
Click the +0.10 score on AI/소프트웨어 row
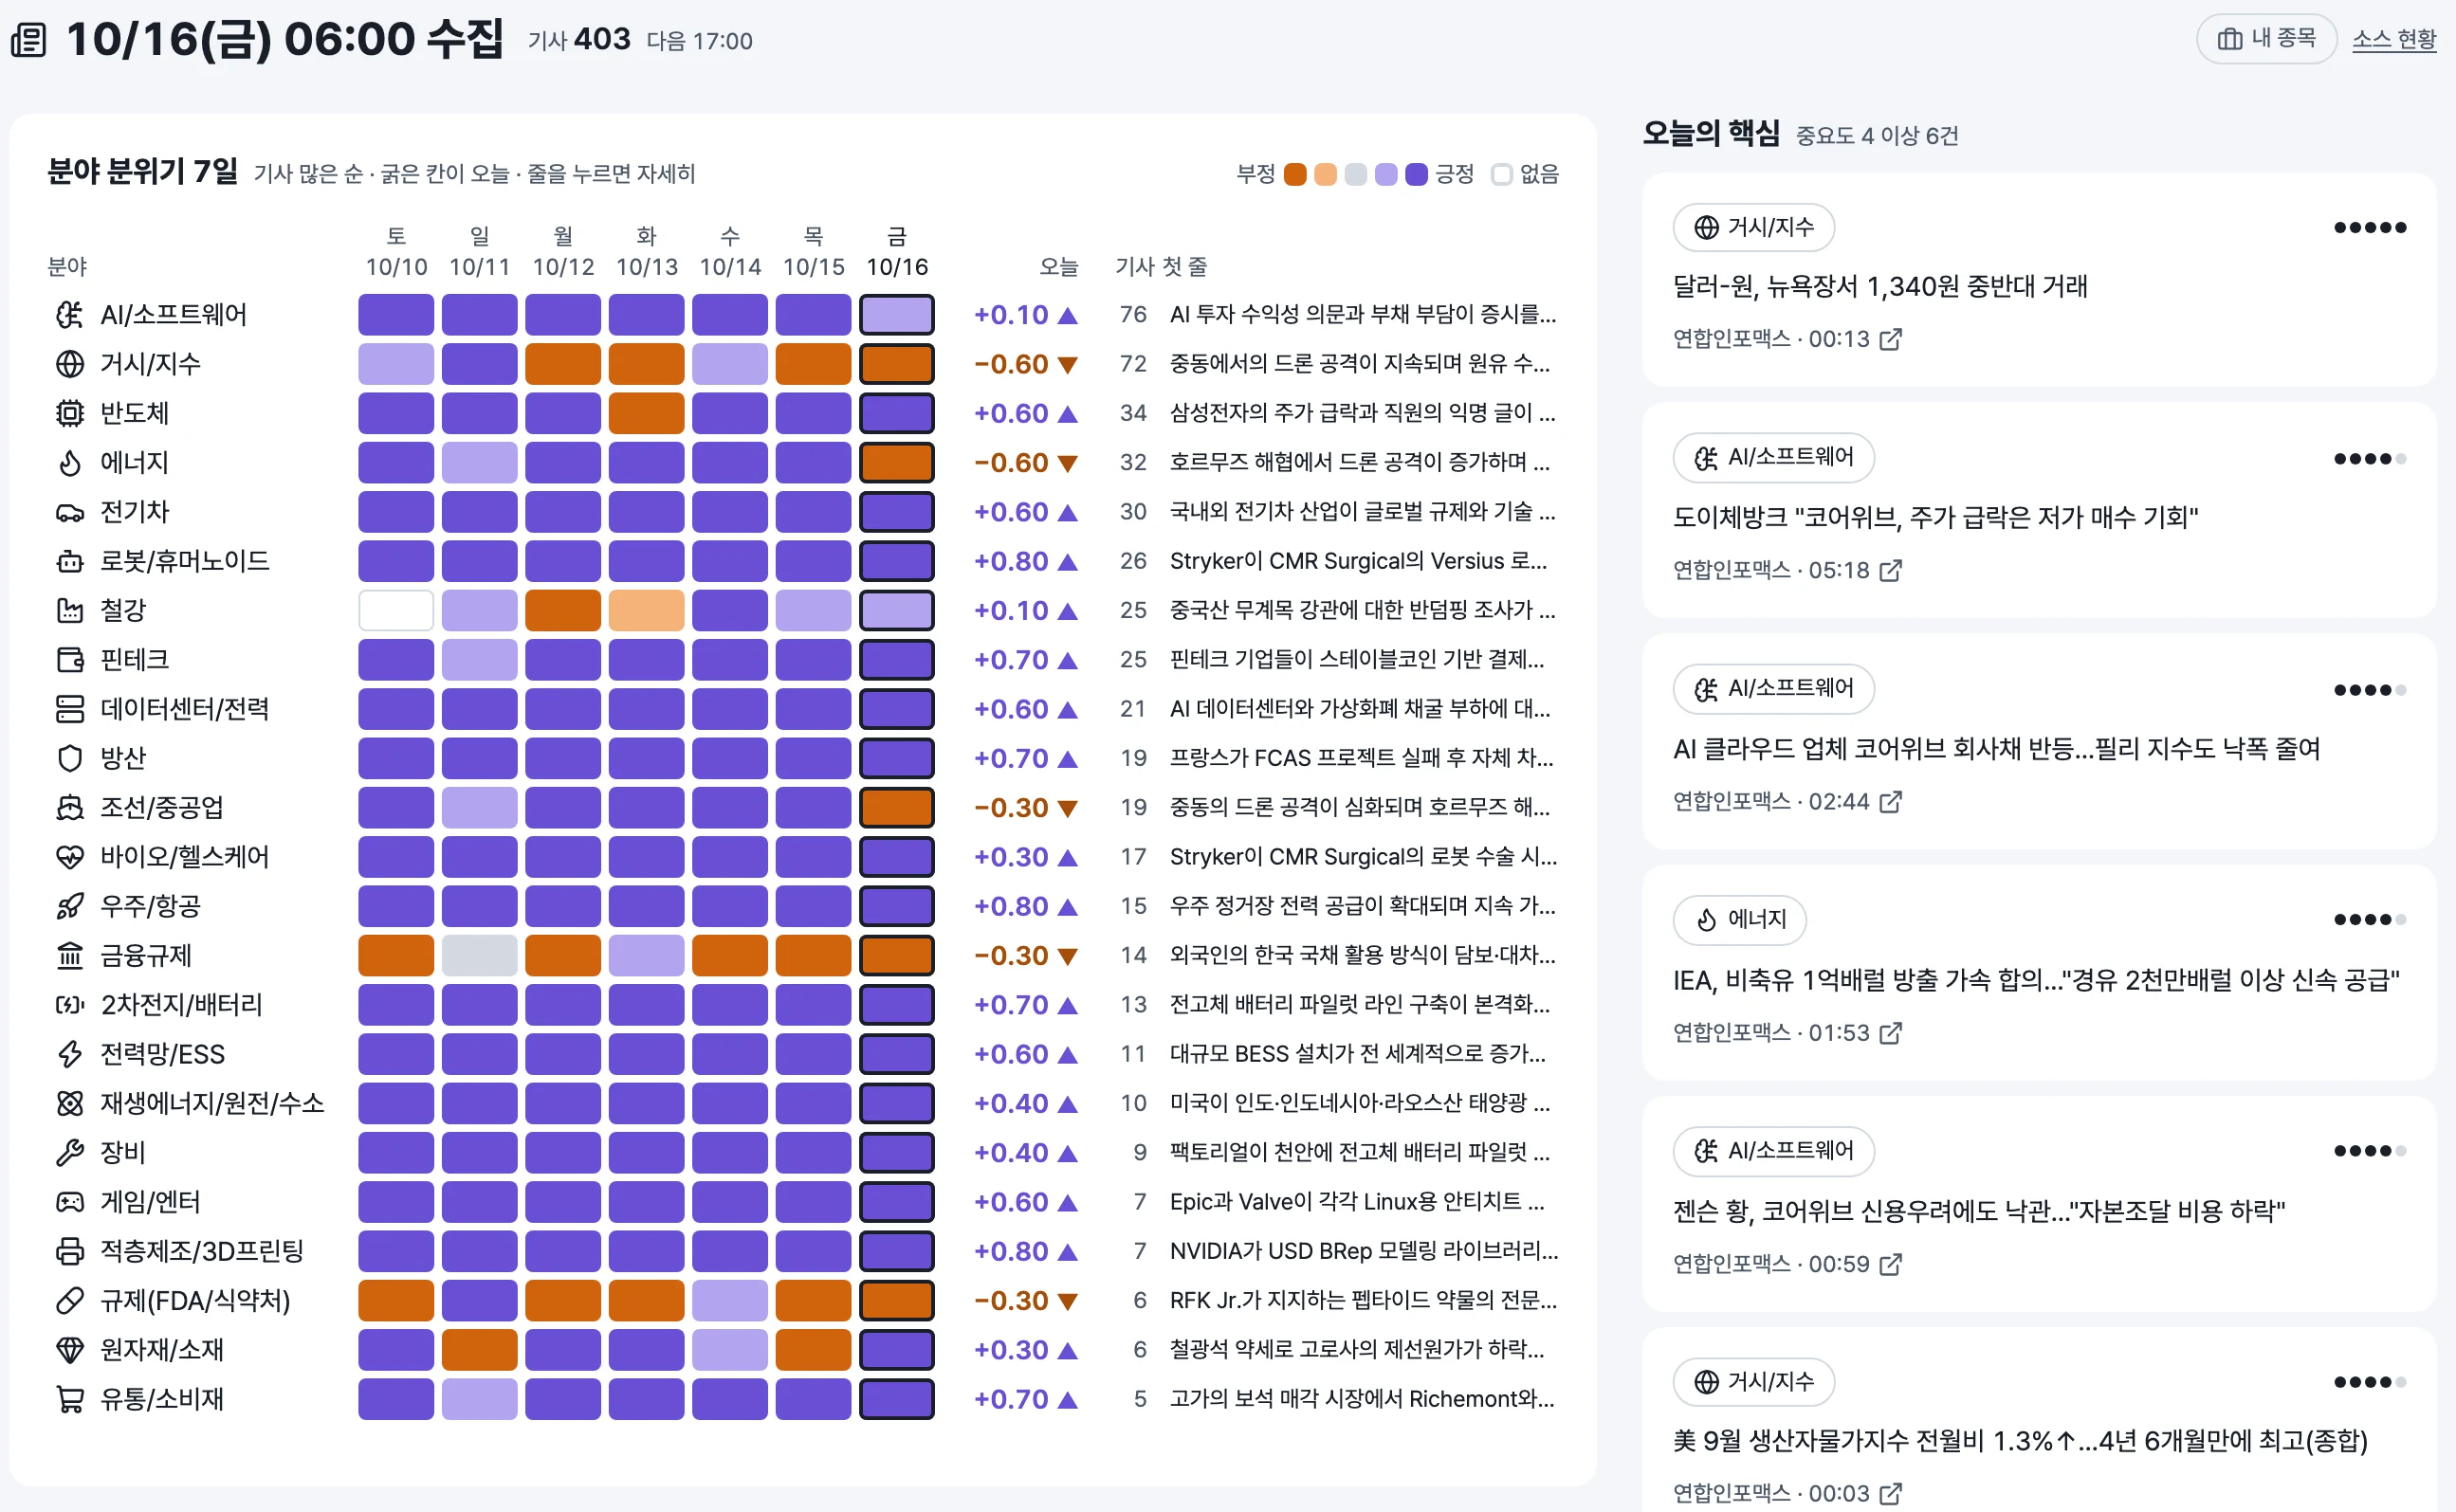click(1025, 315)
